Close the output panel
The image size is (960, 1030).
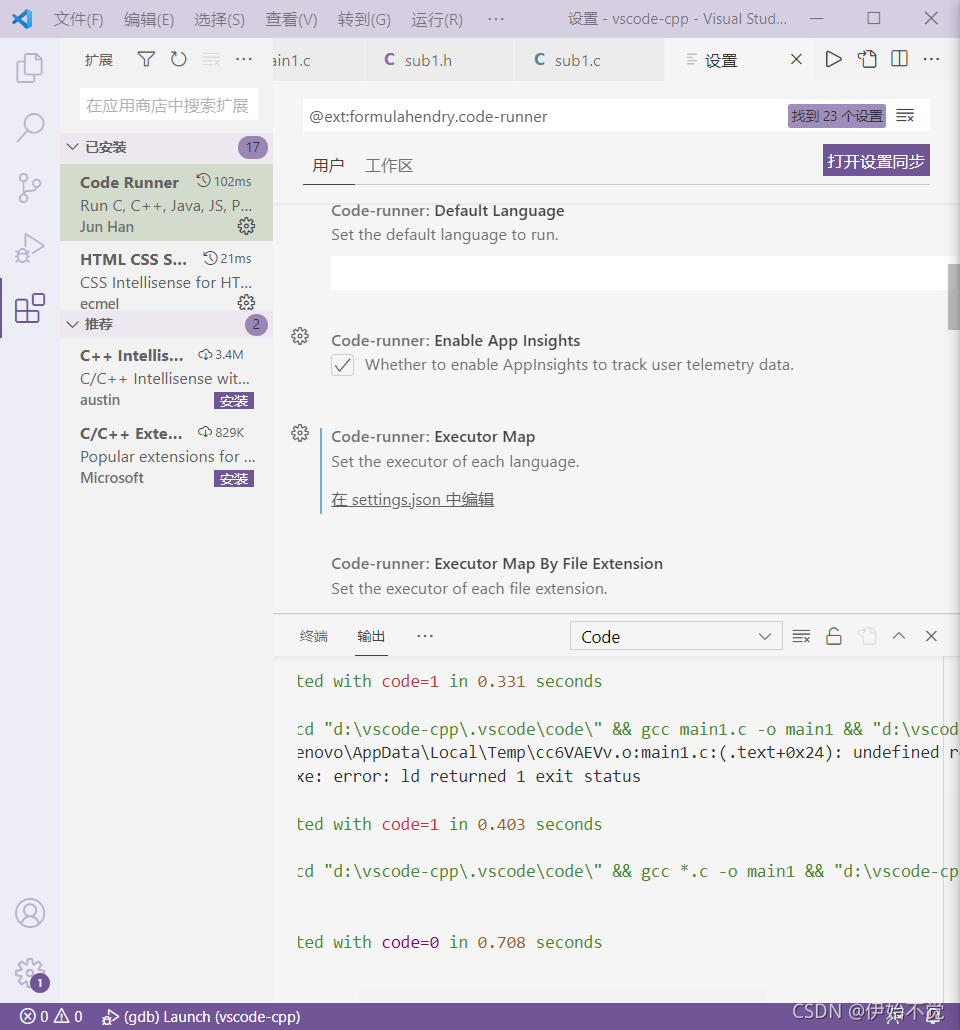(931, 636)
